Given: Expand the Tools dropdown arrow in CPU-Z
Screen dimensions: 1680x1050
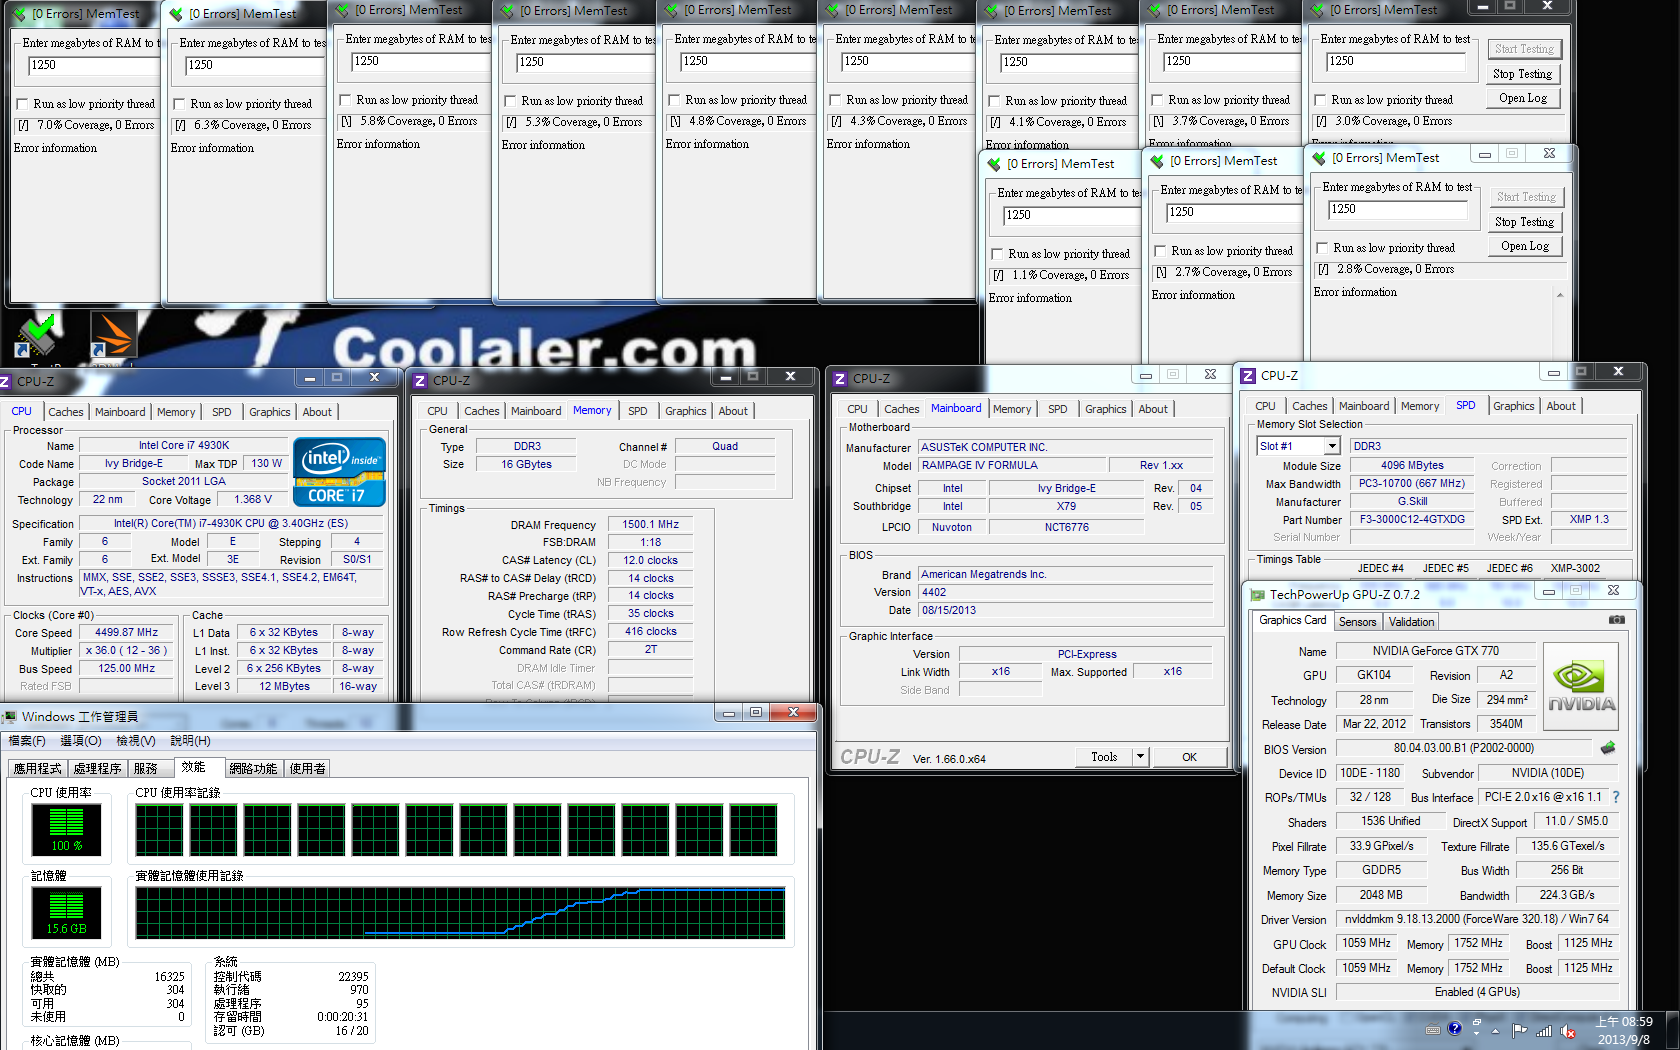Looking at the screenshot, I should pos(1140,757).
